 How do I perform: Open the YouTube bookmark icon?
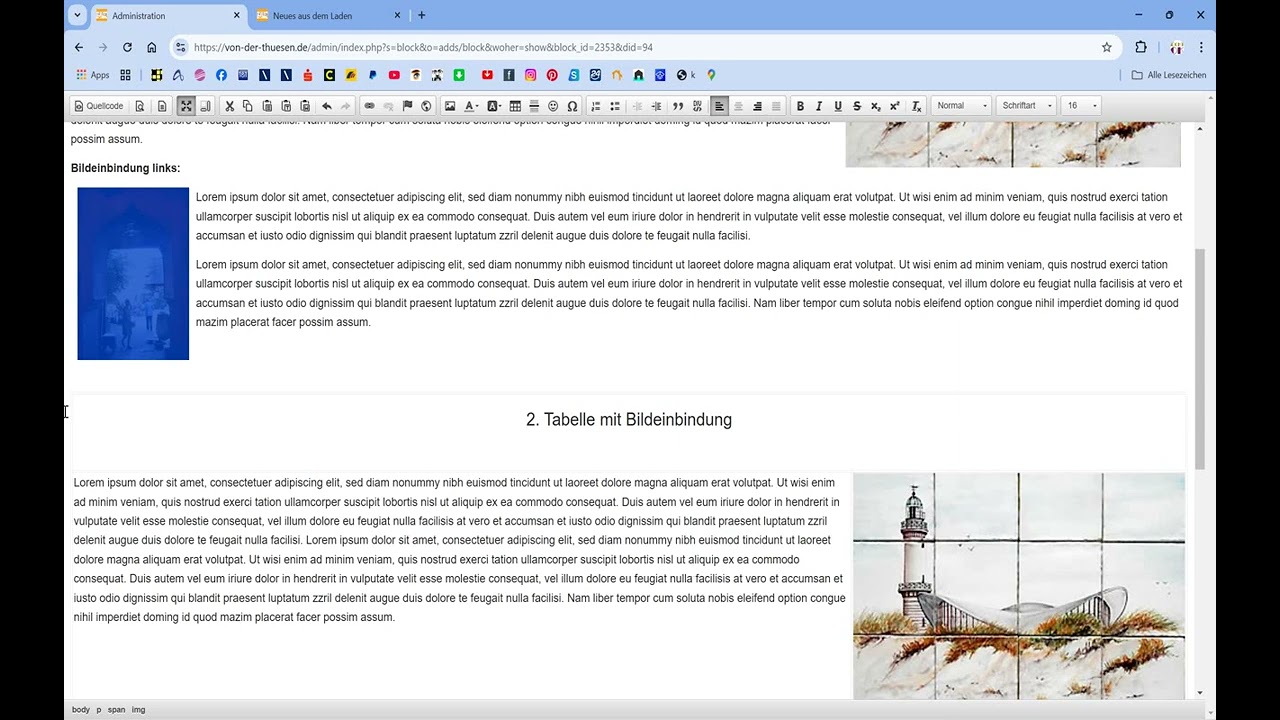click(394, 75)
